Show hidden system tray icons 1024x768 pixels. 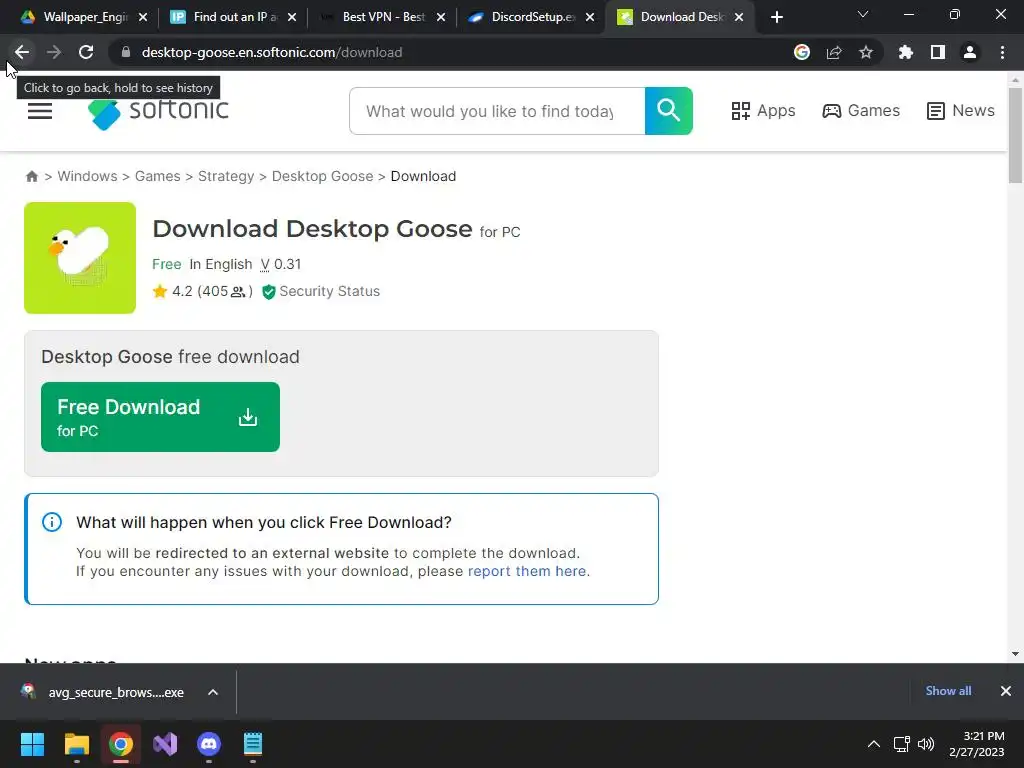pos(874,744)
